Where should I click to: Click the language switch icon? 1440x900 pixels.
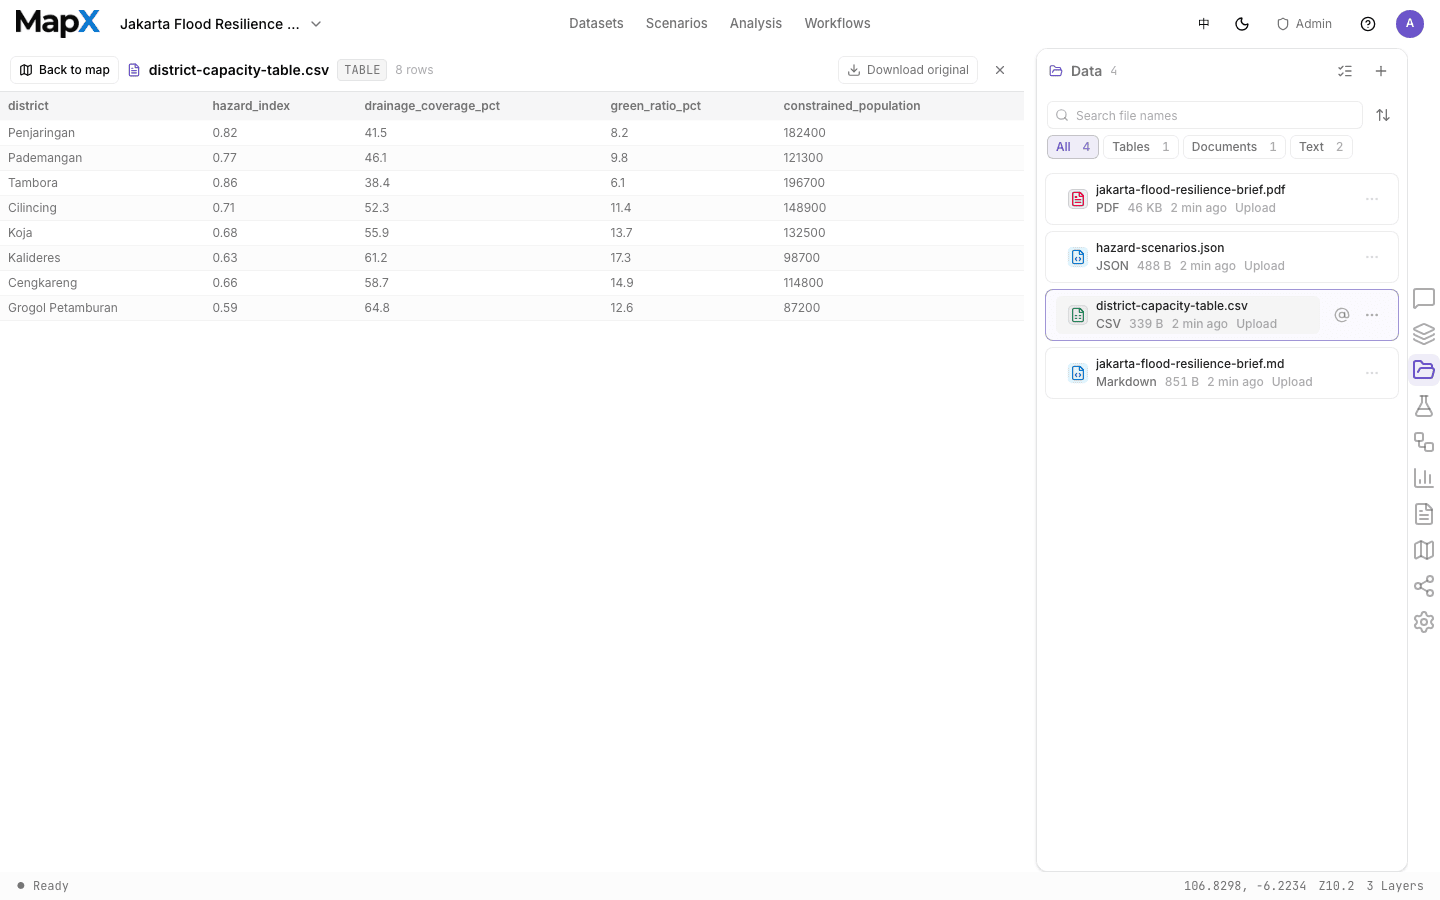coord(1204,24)
